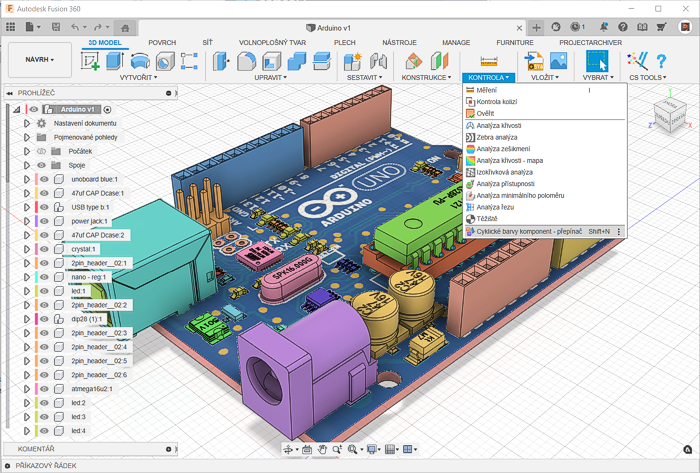700x473 pixels.
Task: Expand the Spoje folder
Action: (27, 165)
